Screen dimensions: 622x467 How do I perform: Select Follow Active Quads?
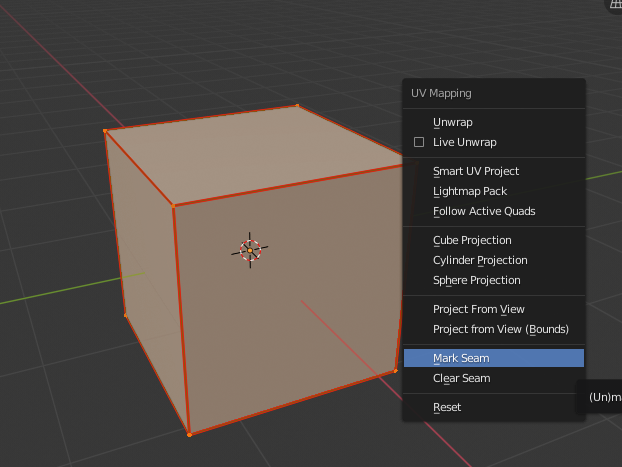[493, 211]
